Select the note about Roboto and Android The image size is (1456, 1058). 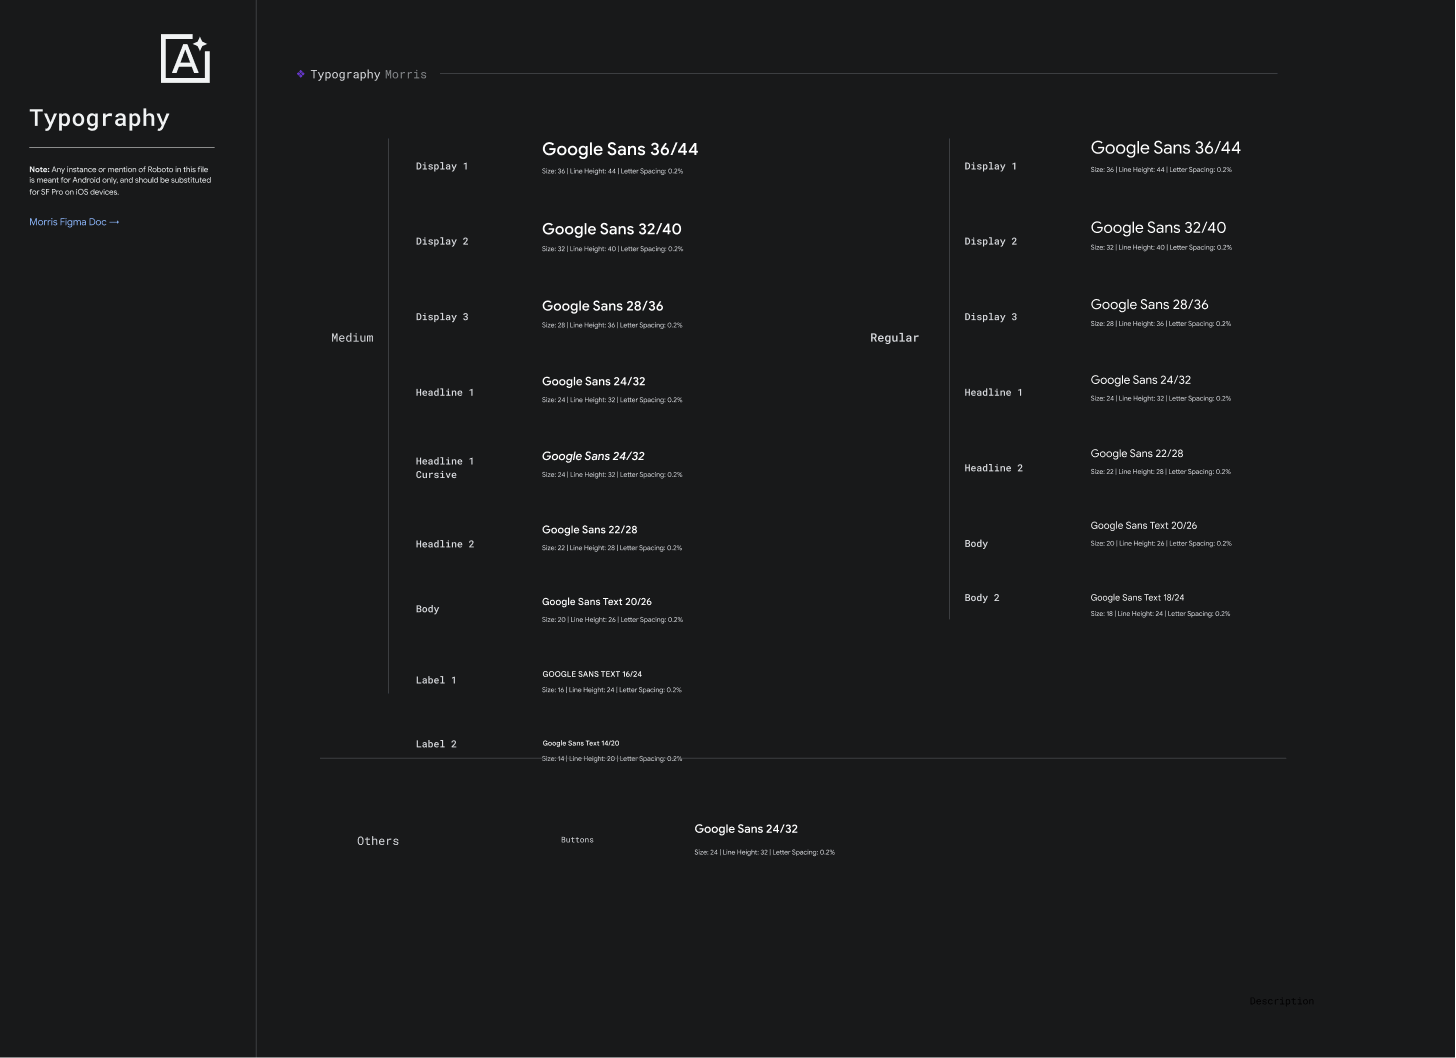point(120,181)
